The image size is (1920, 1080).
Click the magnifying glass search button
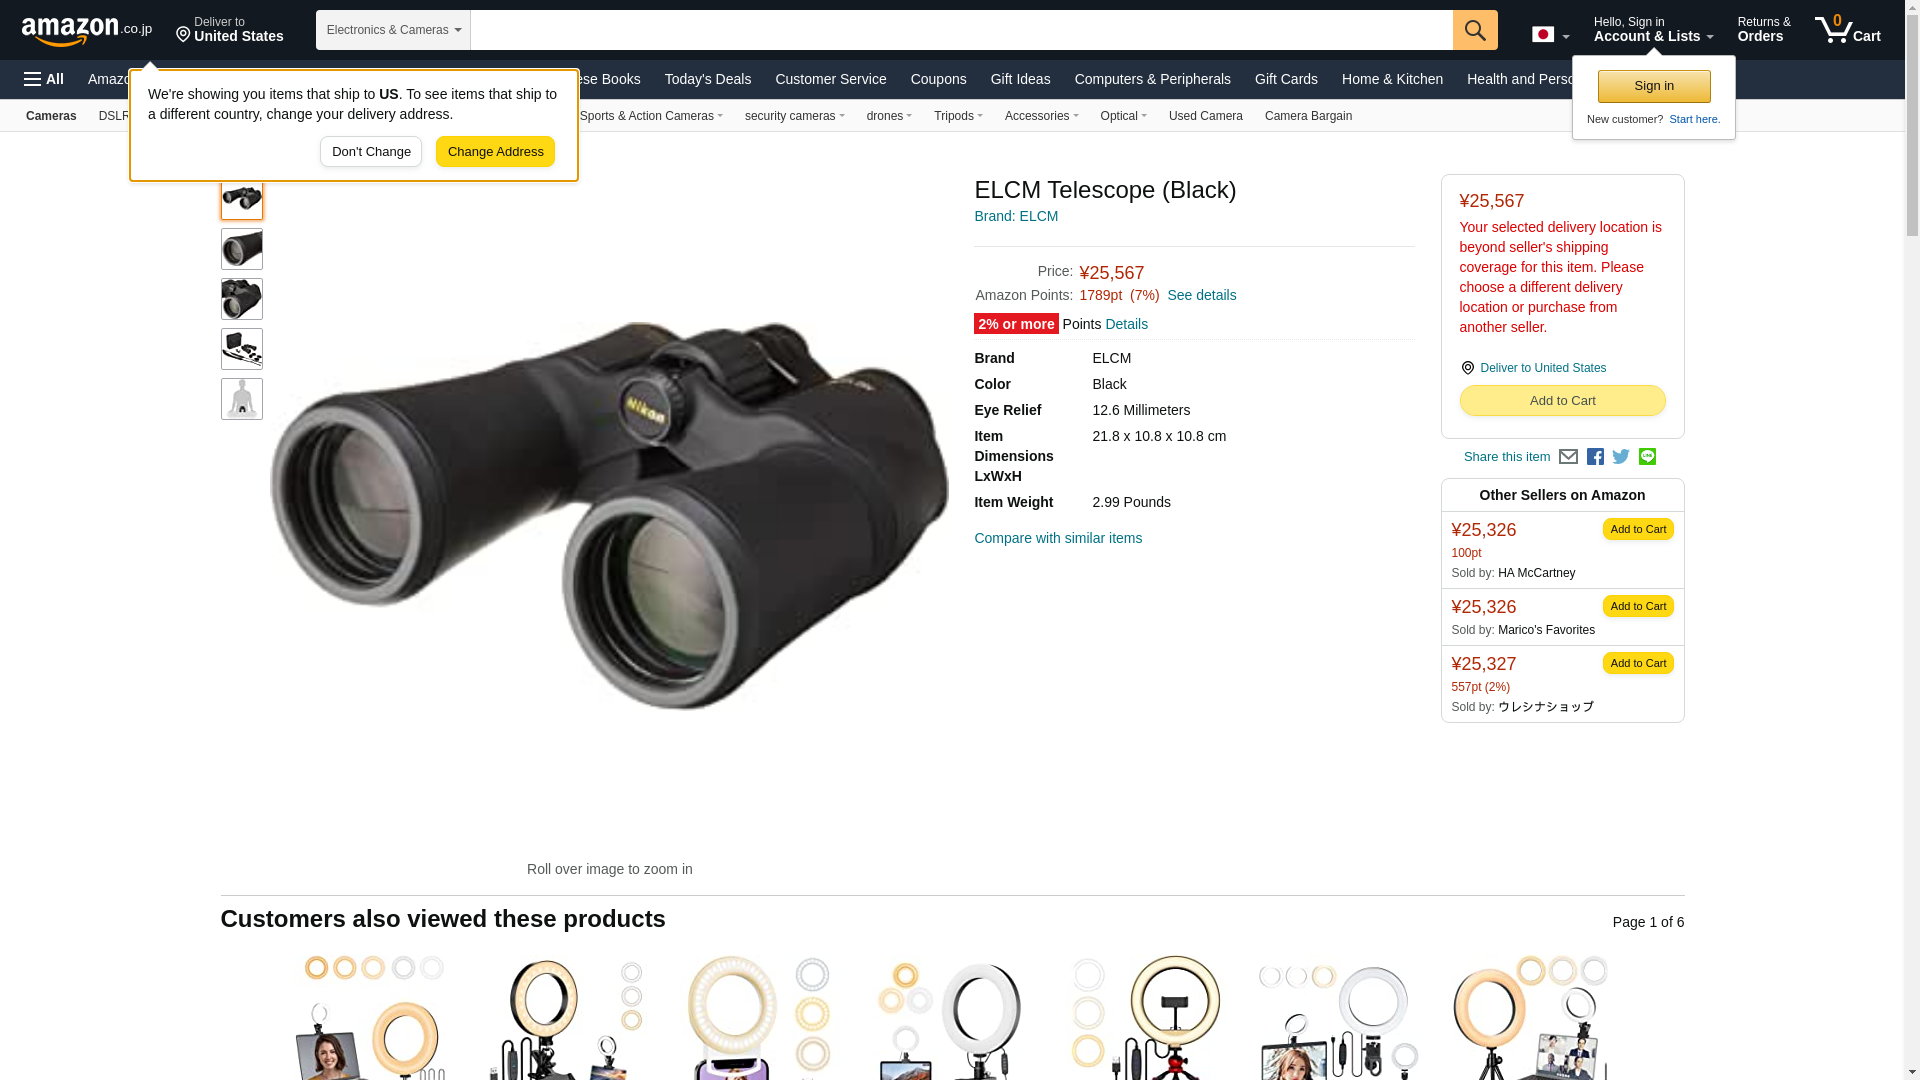(x=1475, y=30)
